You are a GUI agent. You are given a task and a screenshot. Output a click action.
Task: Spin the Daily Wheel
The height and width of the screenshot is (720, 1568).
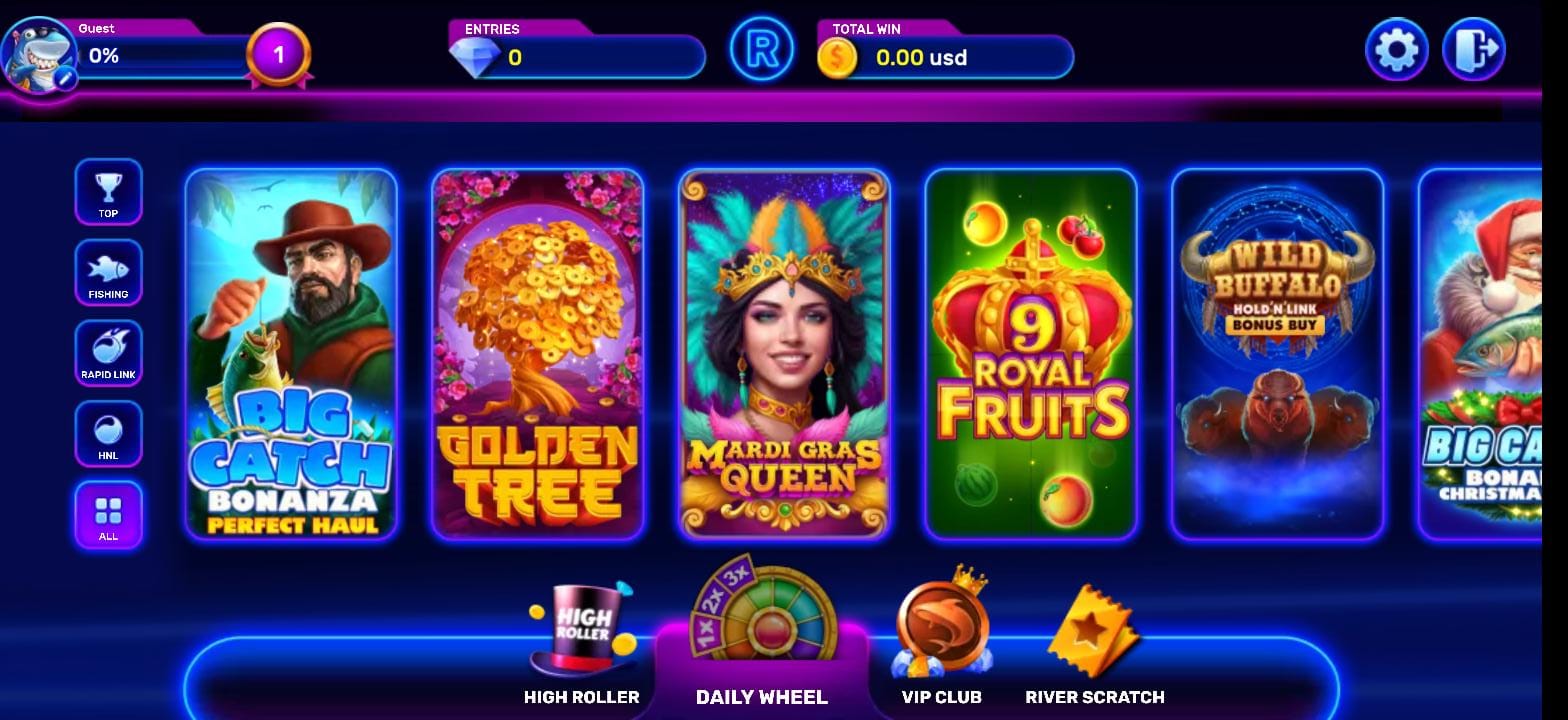[x=762, y=632]
